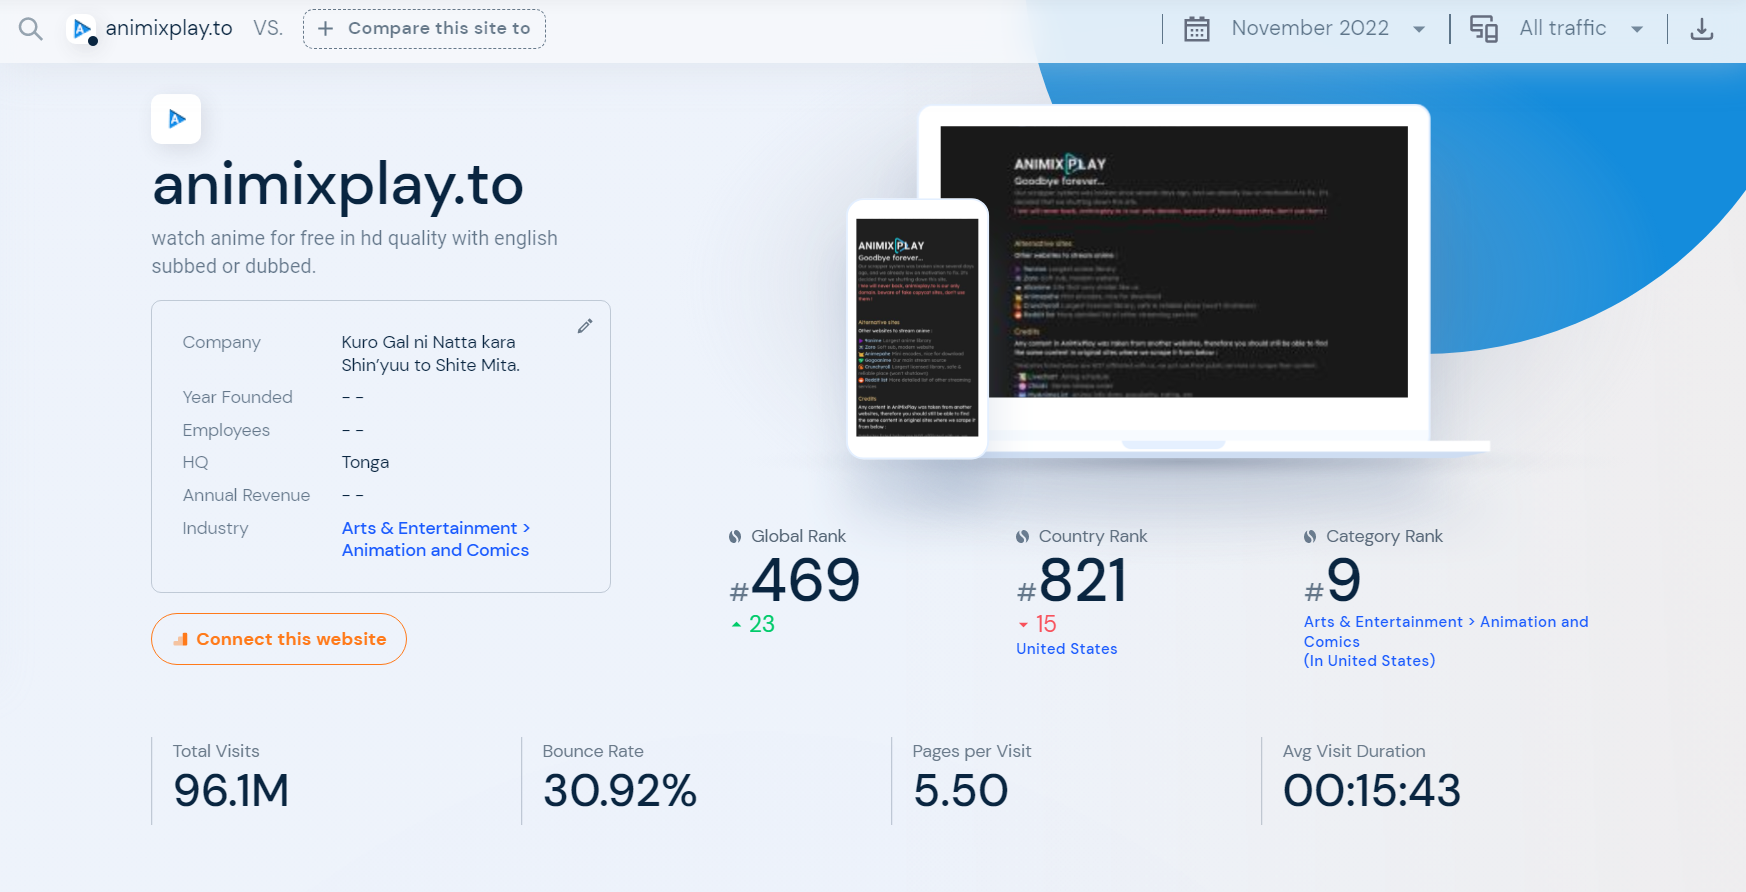Click the Annual Revenue label

[246, 495]
